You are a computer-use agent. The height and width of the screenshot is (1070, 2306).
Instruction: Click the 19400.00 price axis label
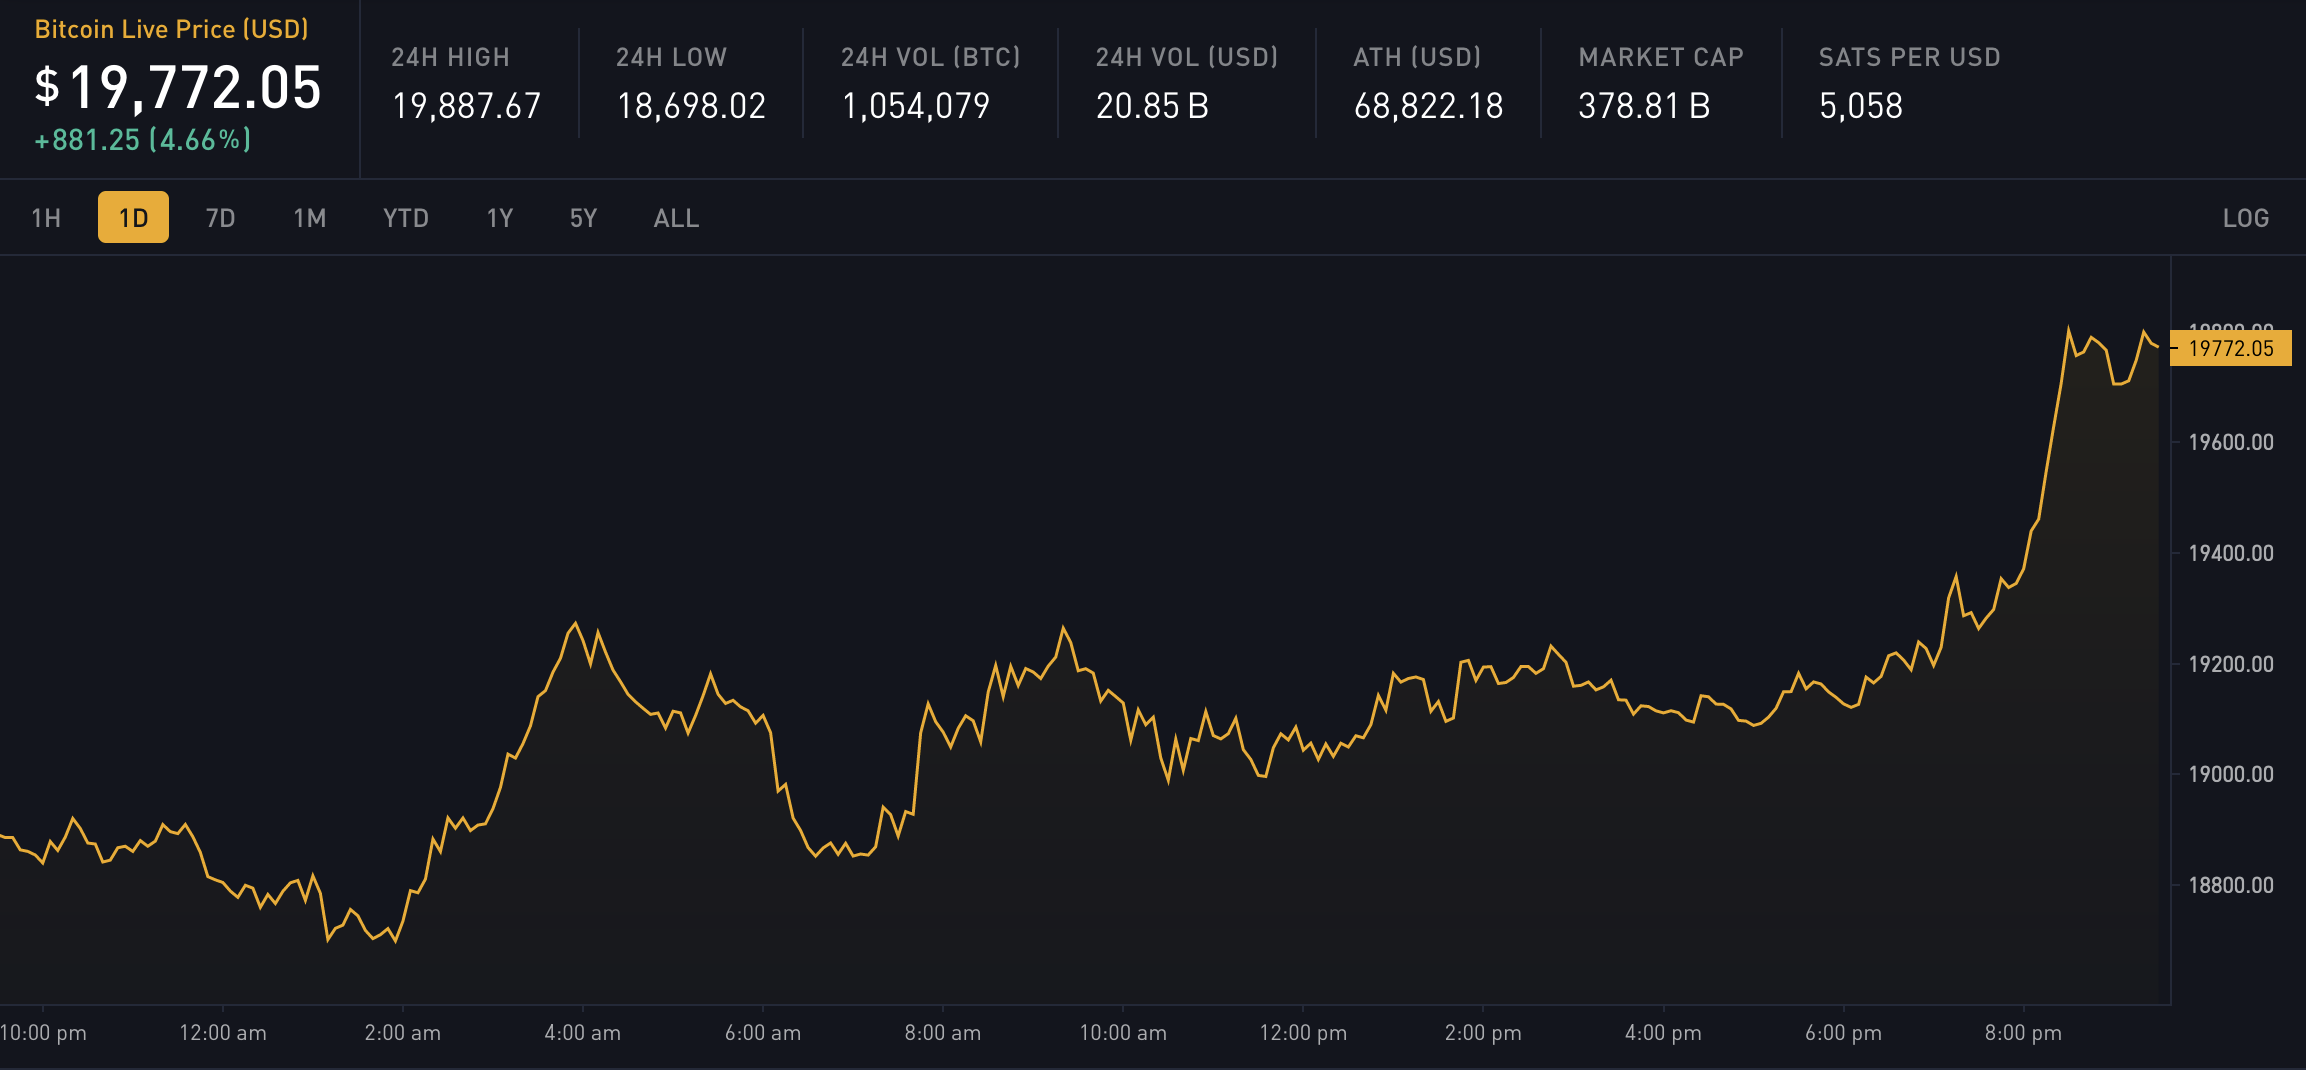coord(2230,553)
